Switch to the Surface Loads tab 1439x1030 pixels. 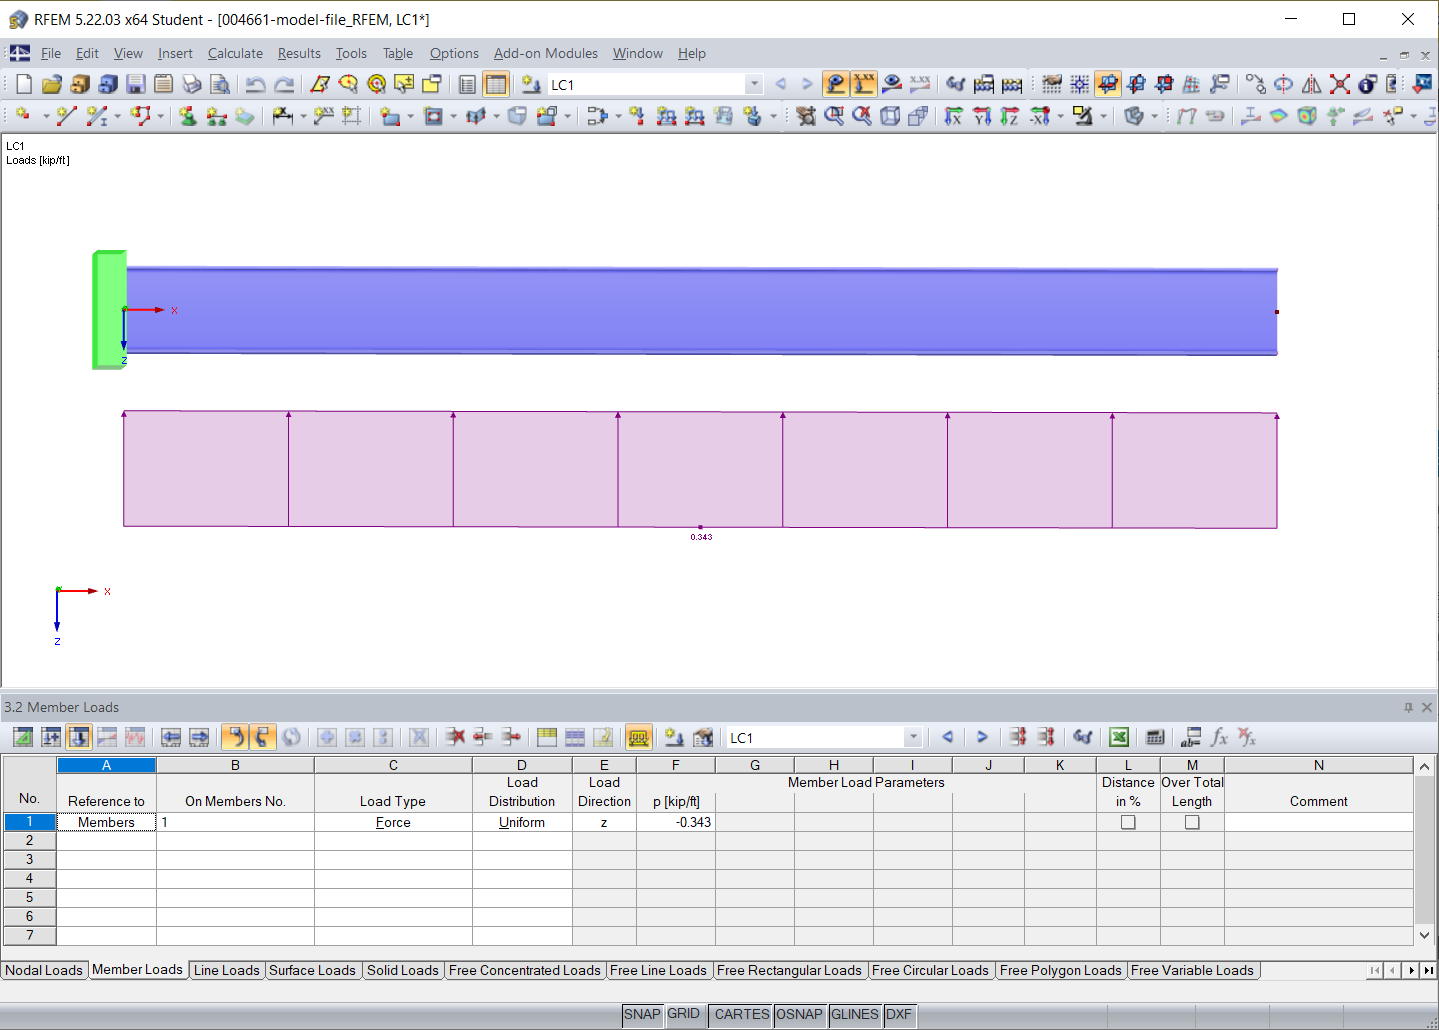312,970
